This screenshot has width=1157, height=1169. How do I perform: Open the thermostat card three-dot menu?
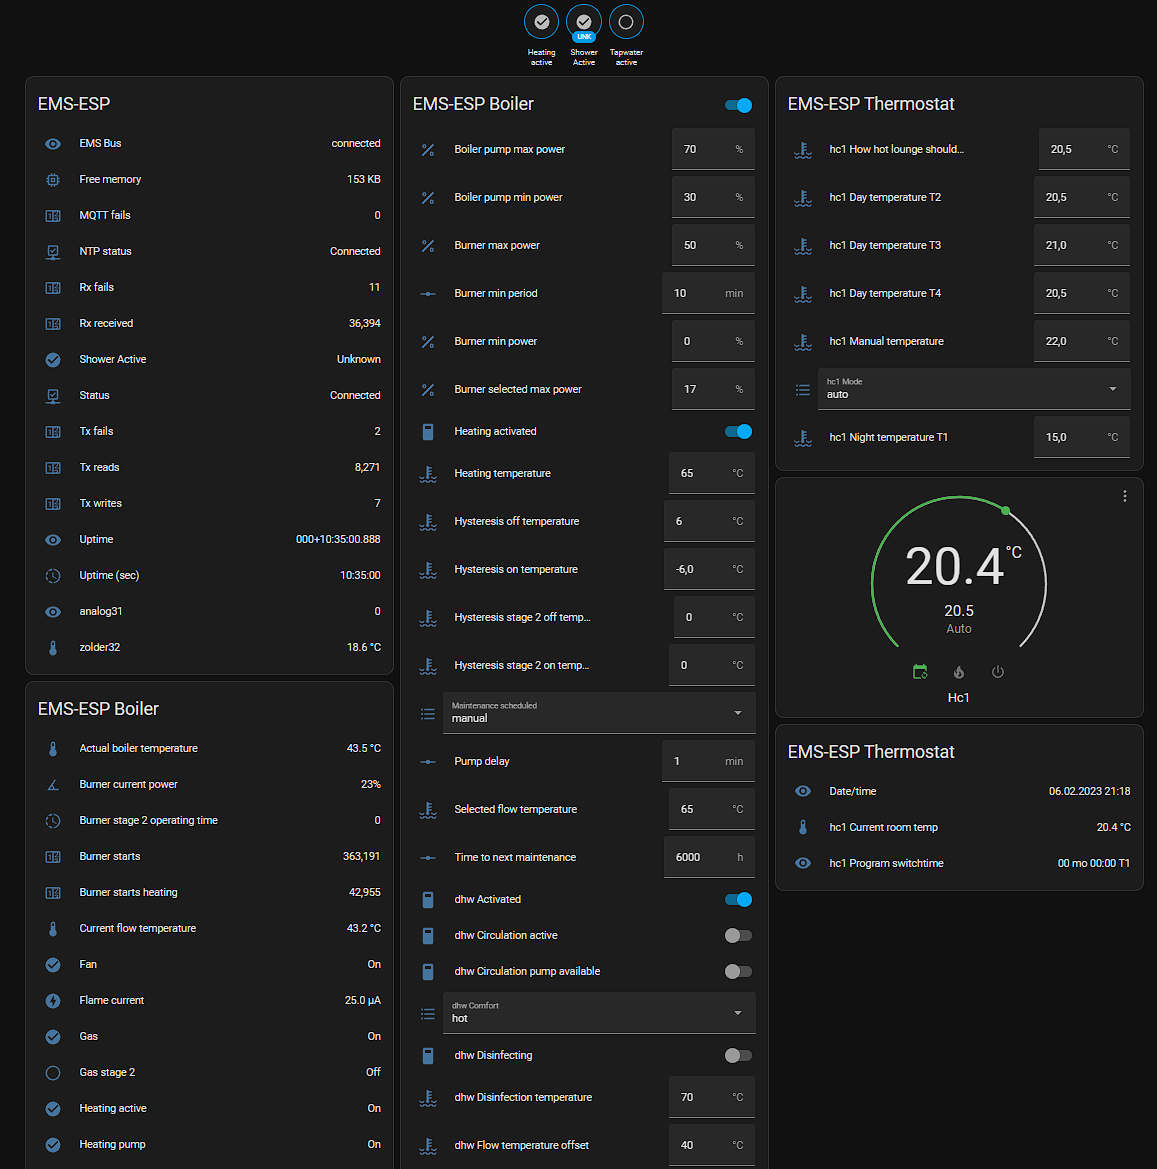tap(1124, 495)
